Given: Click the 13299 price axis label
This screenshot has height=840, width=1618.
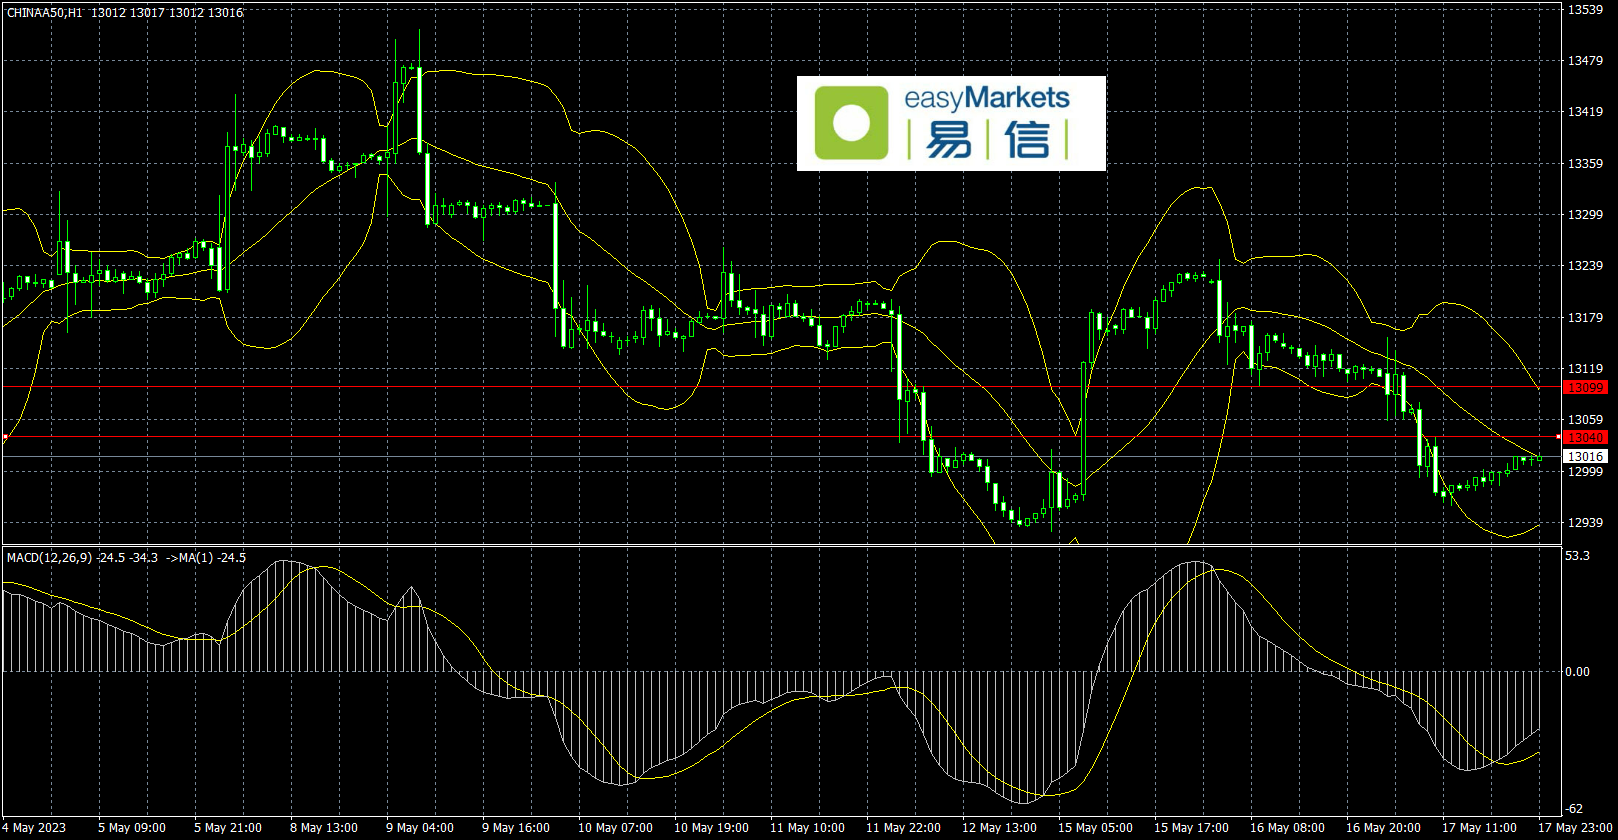Looking at the screenshot, I should (1585, 215).
